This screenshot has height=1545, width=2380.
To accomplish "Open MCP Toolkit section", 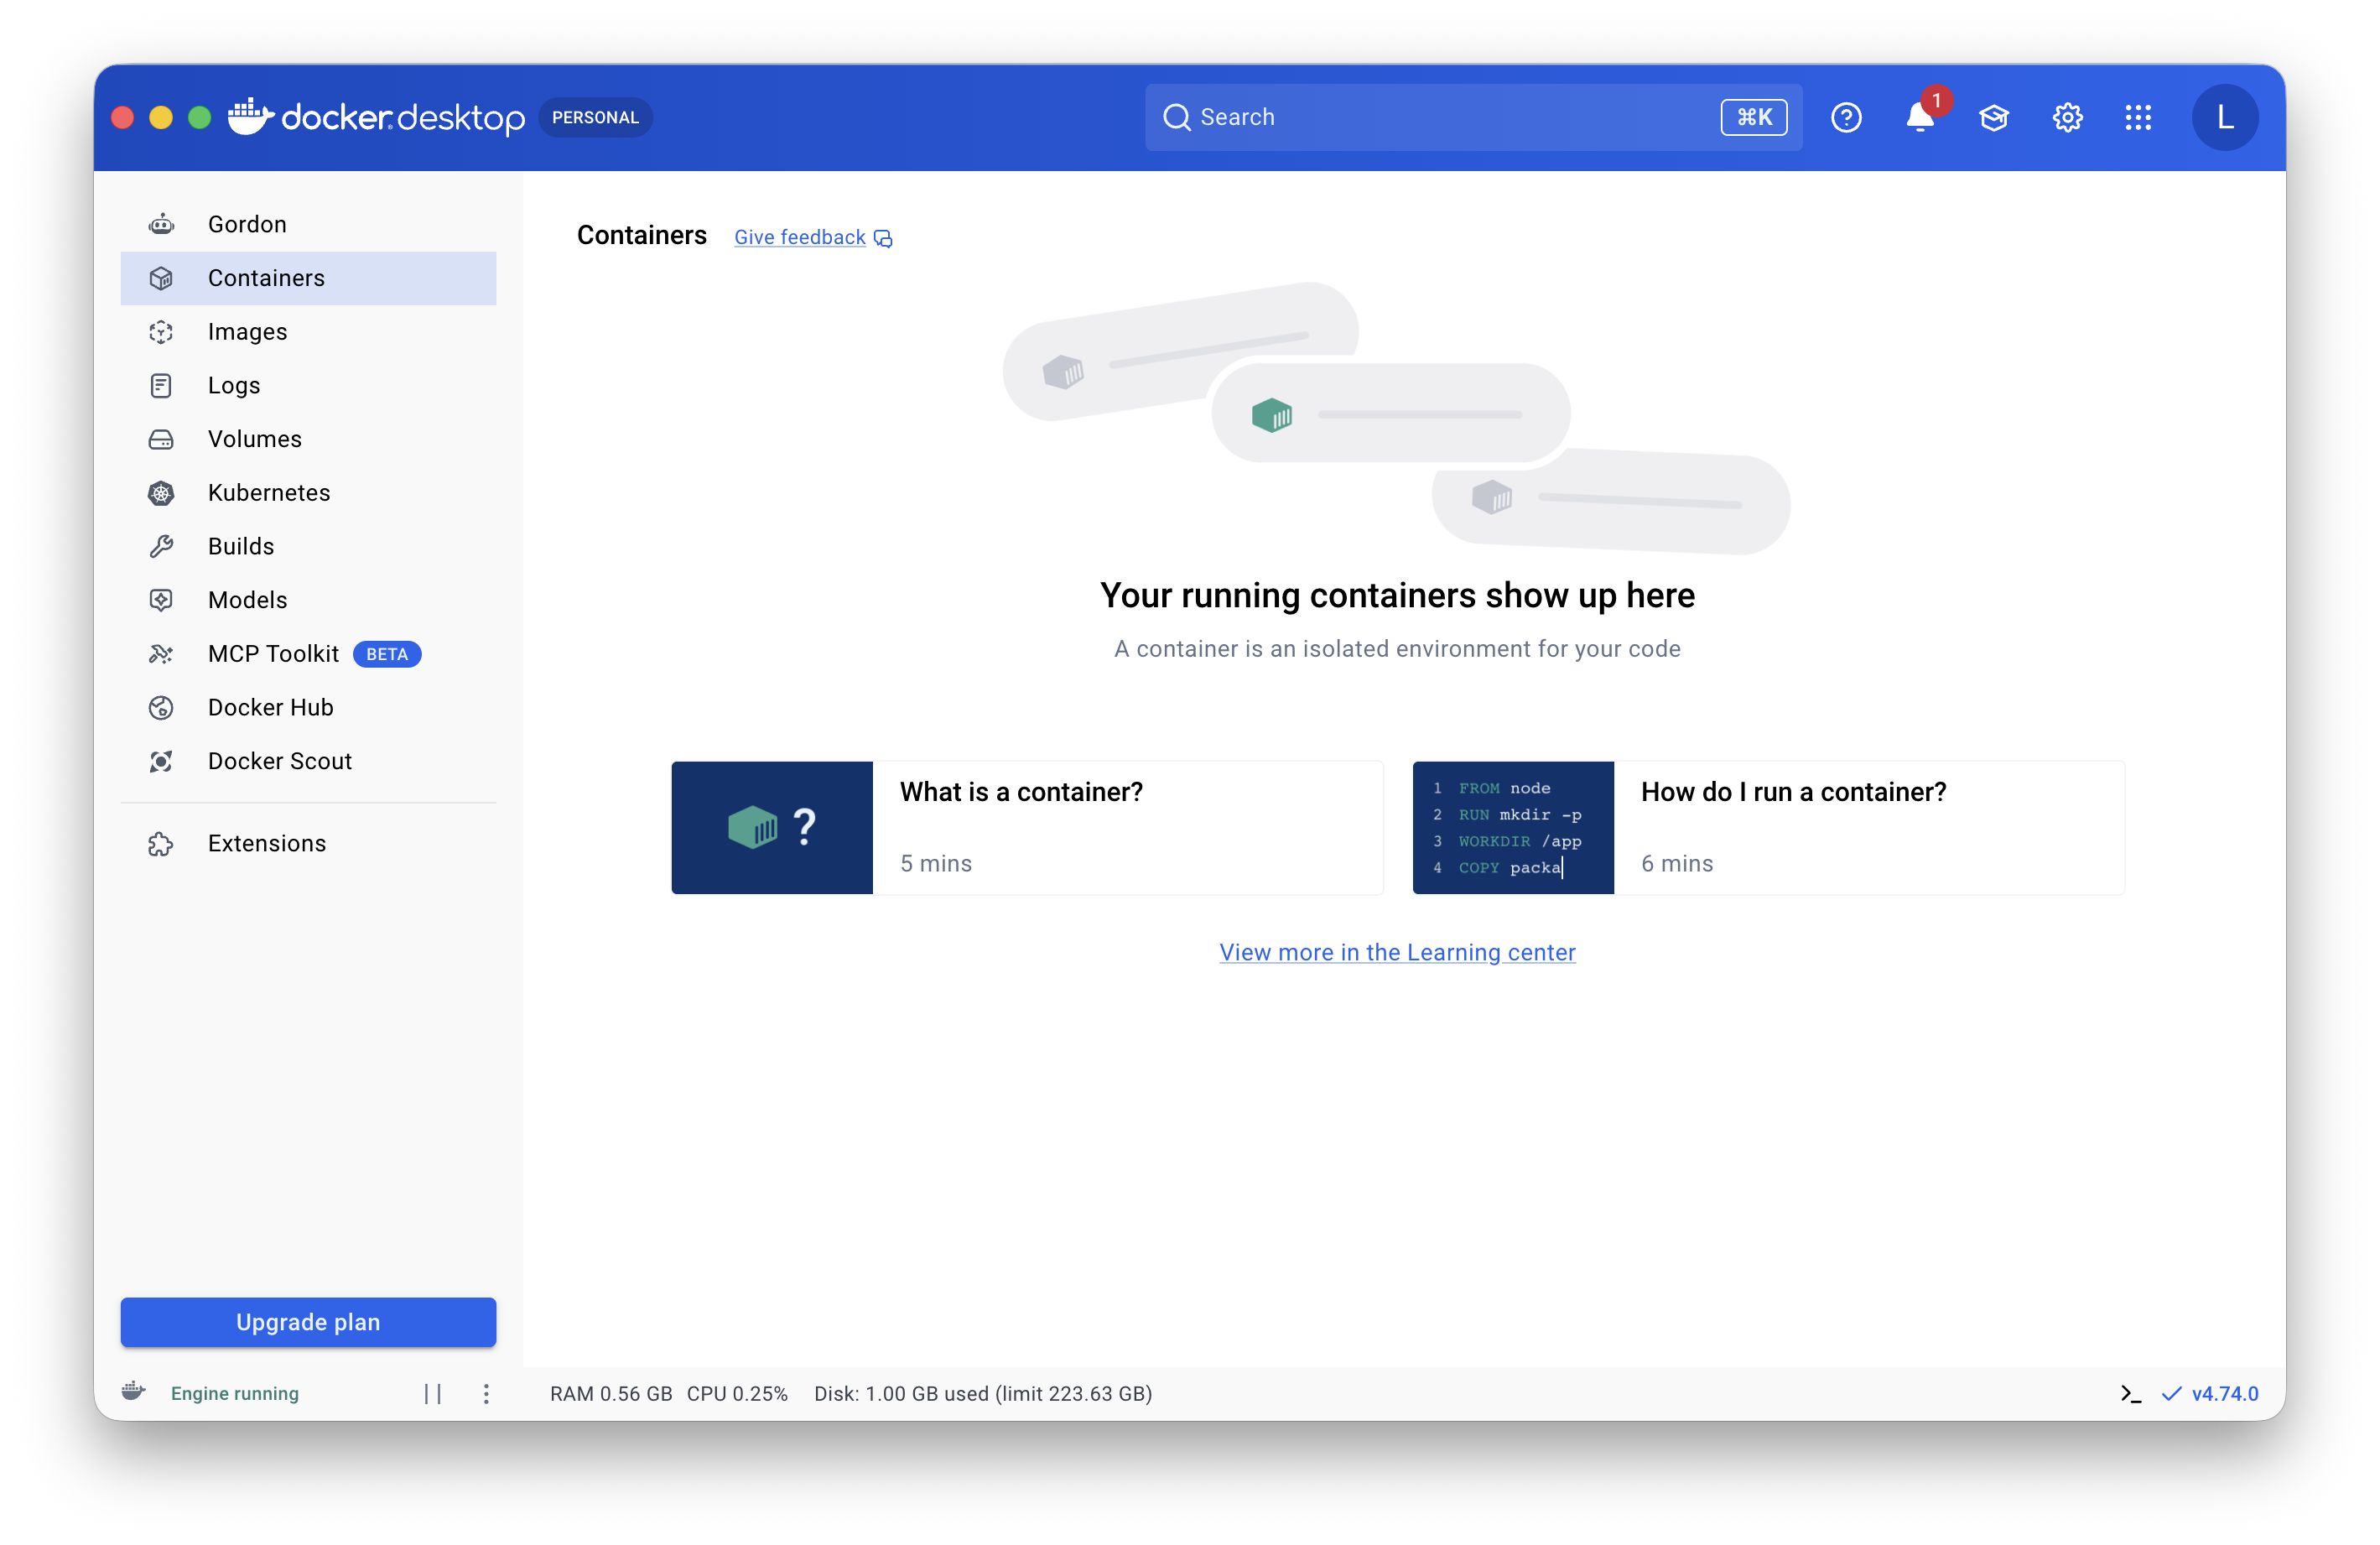I will point(308,654).
